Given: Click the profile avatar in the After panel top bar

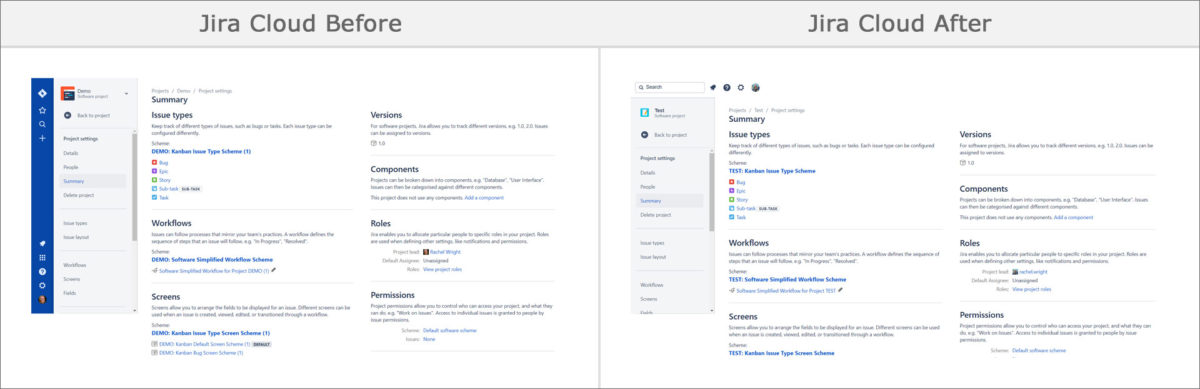Looking at the screenshot, I should pos(756,87).
